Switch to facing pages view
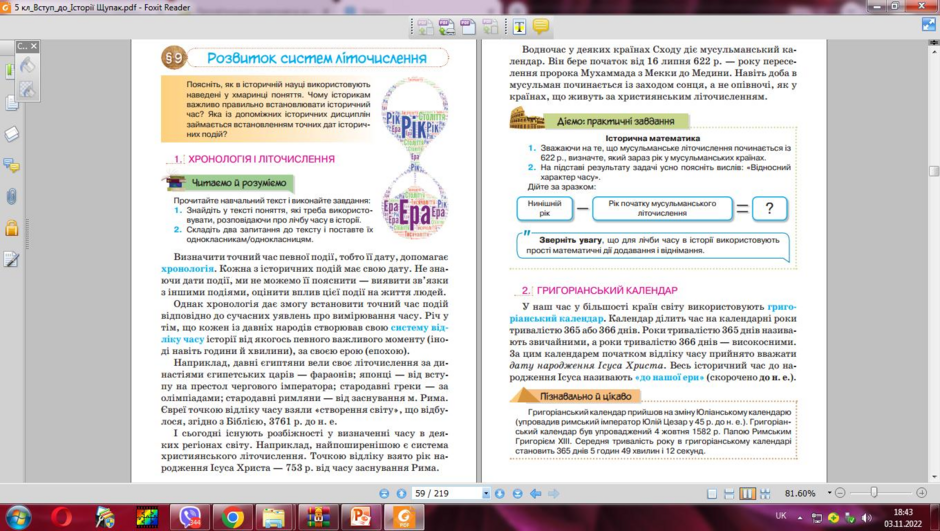The image size is (940, 531). click(x=747, y=493)
